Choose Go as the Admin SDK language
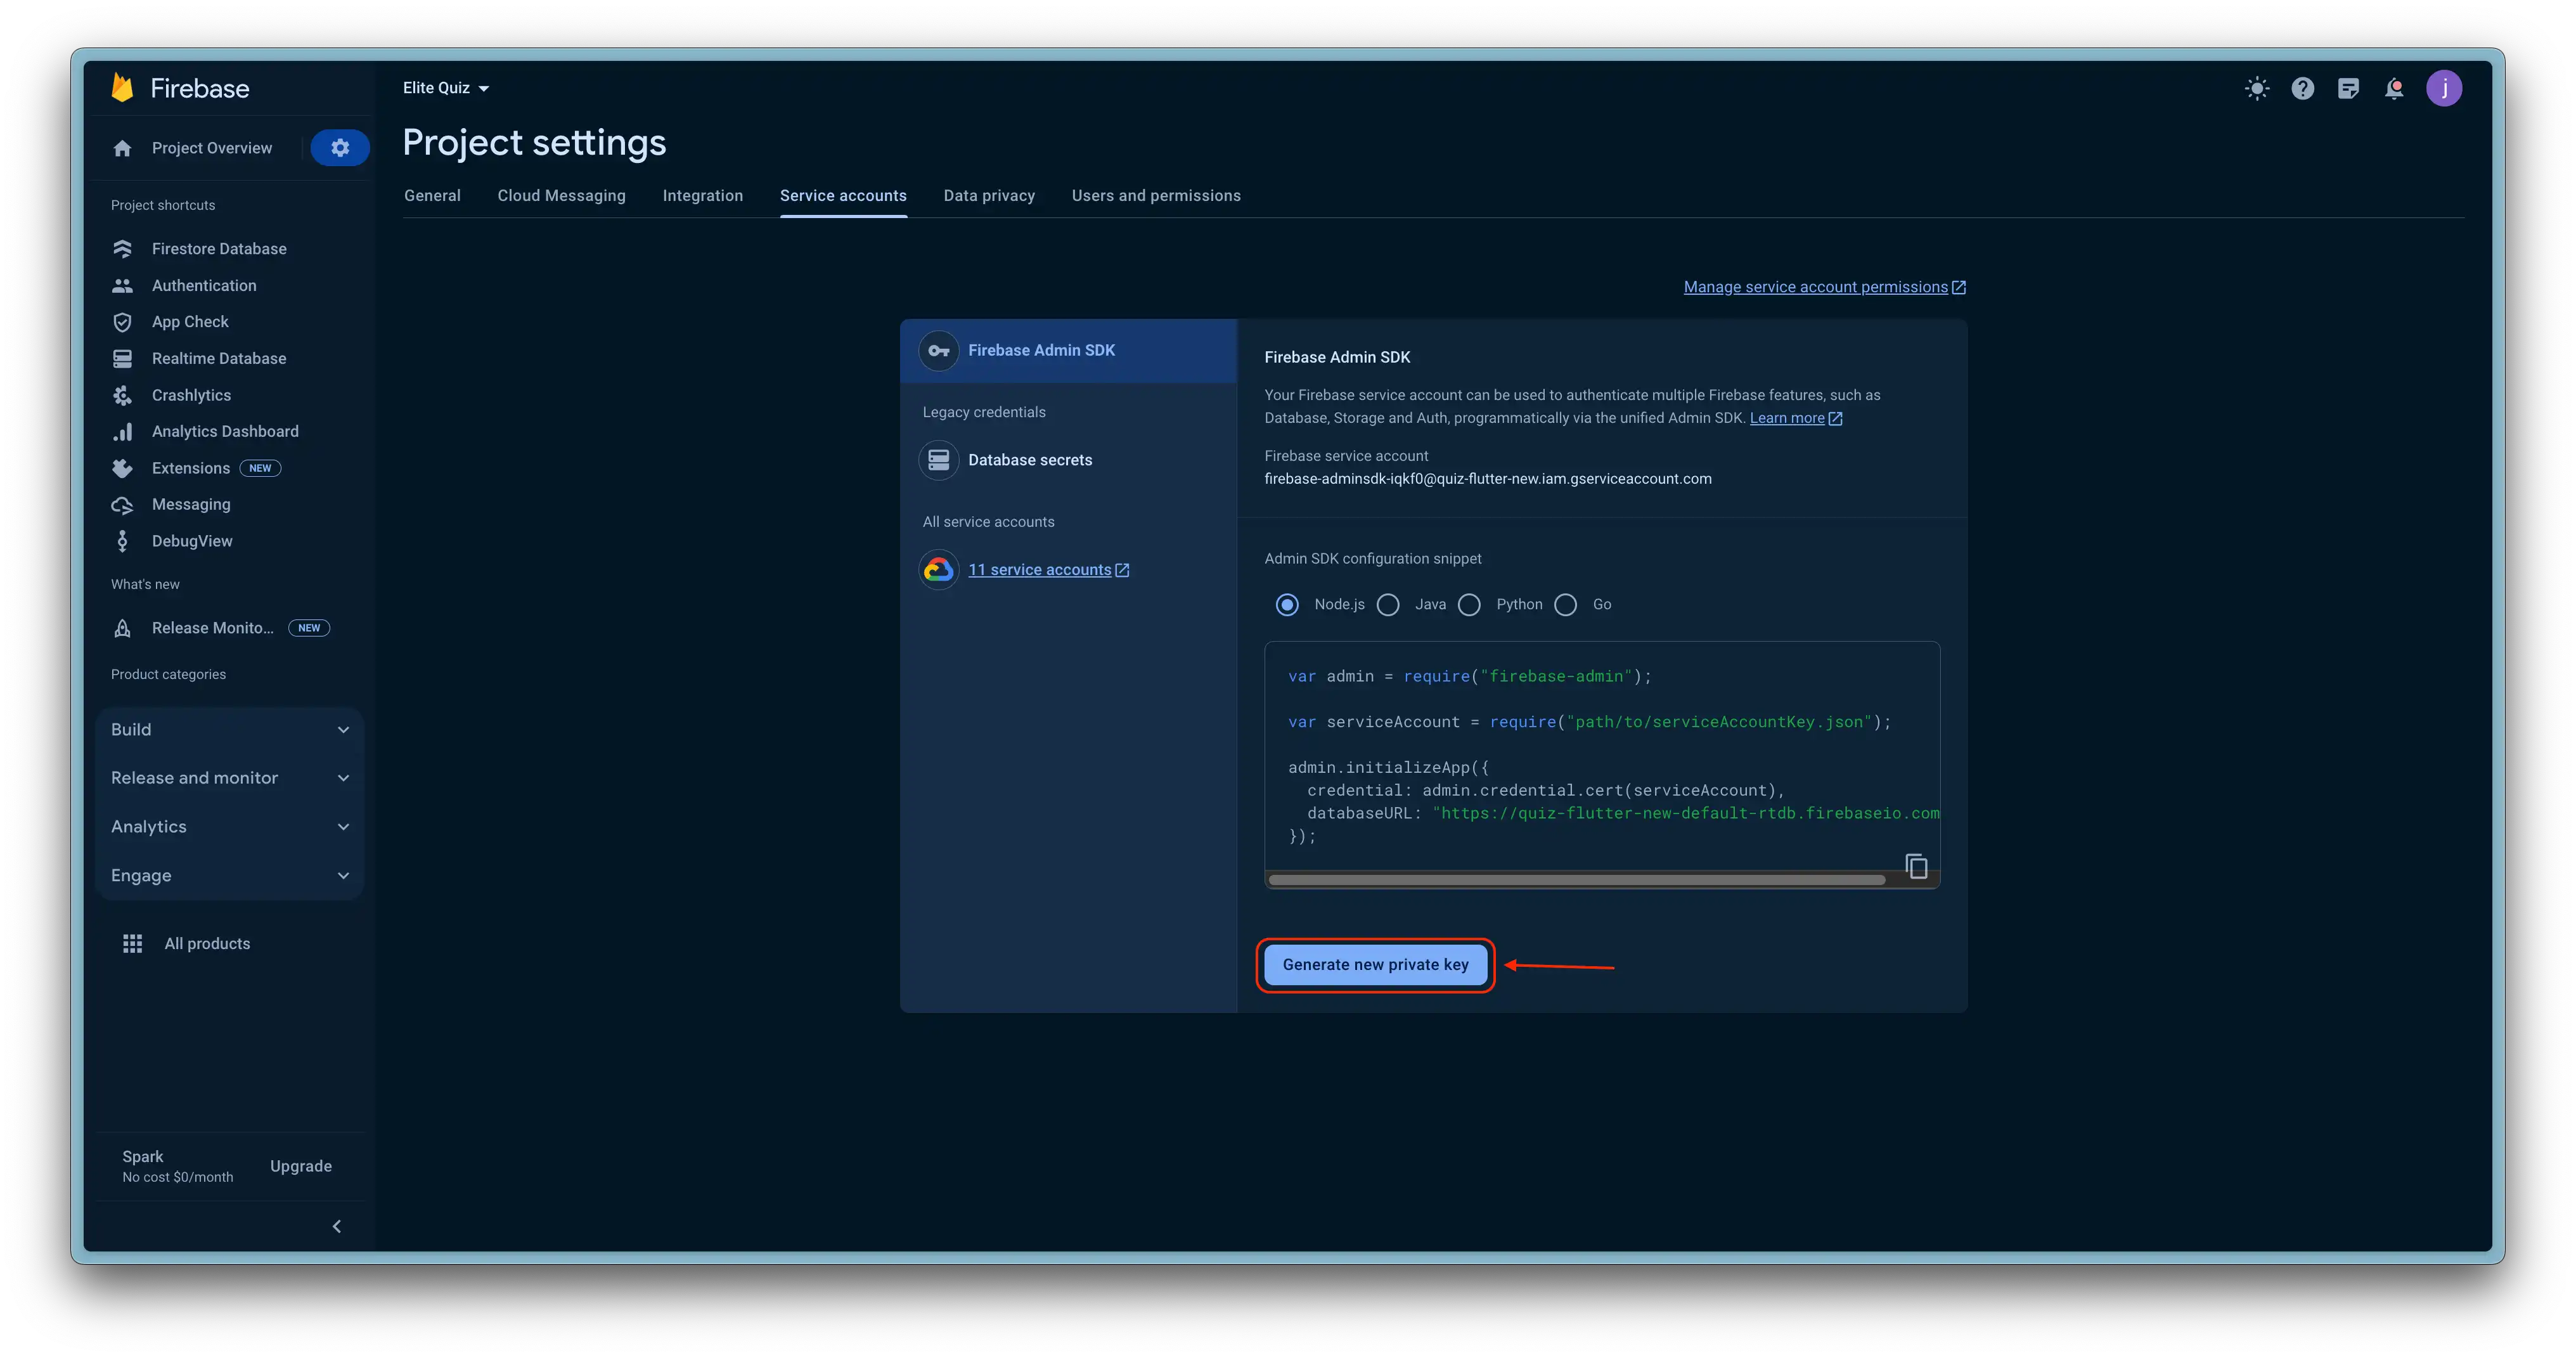This screenshot has height=1358, width=2576. pos(1565,604)
